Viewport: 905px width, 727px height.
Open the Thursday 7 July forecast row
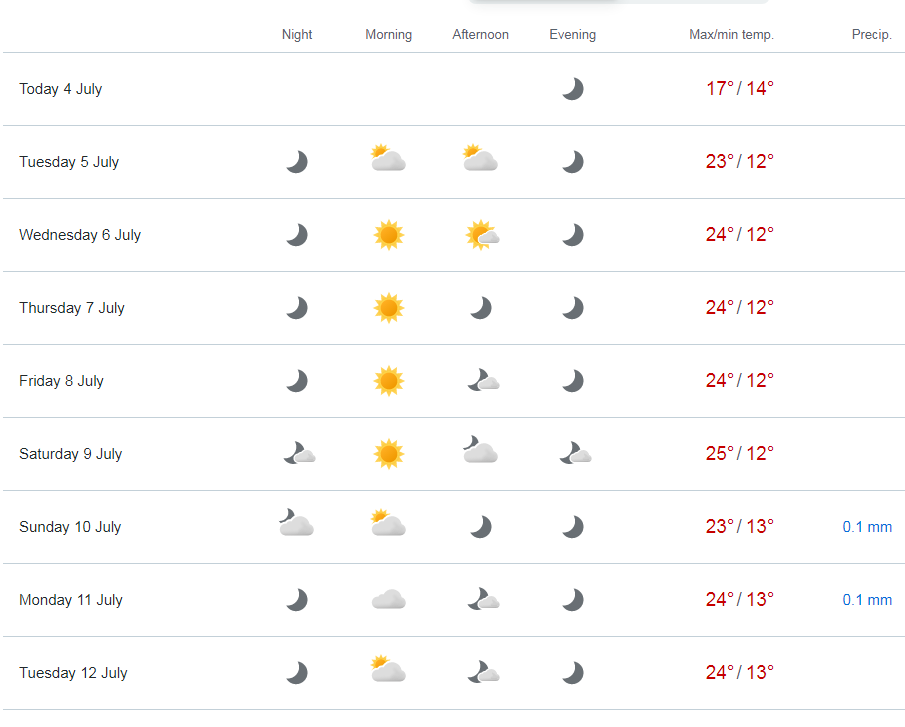(x=454, y=308)
